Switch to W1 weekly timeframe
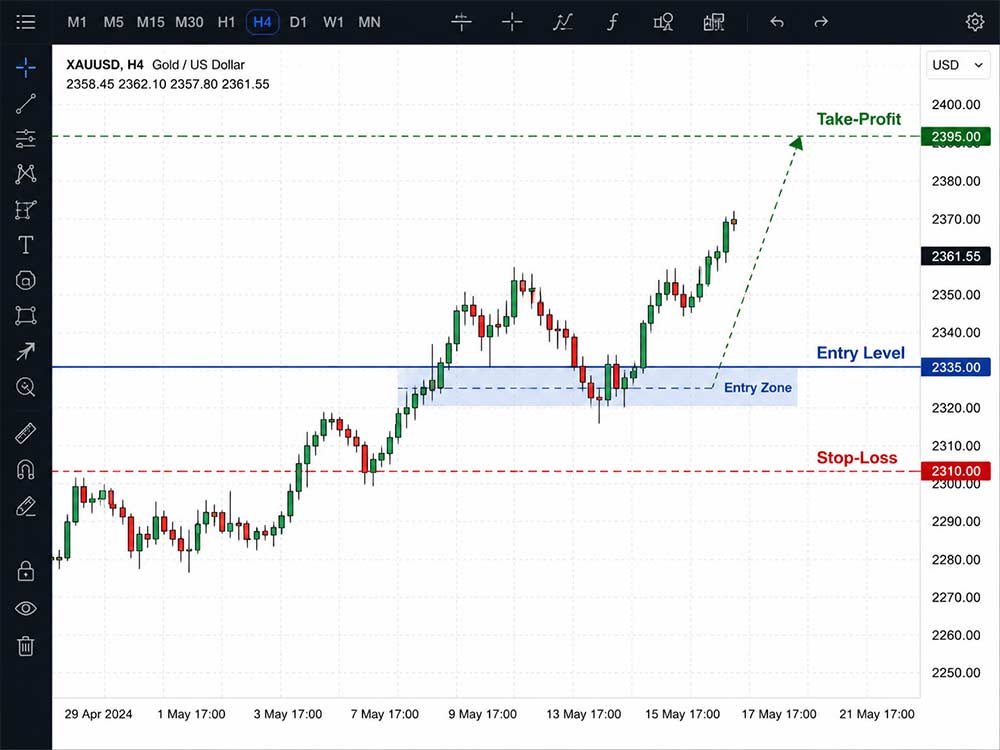The image size is (1000, 750). point(333,22)
